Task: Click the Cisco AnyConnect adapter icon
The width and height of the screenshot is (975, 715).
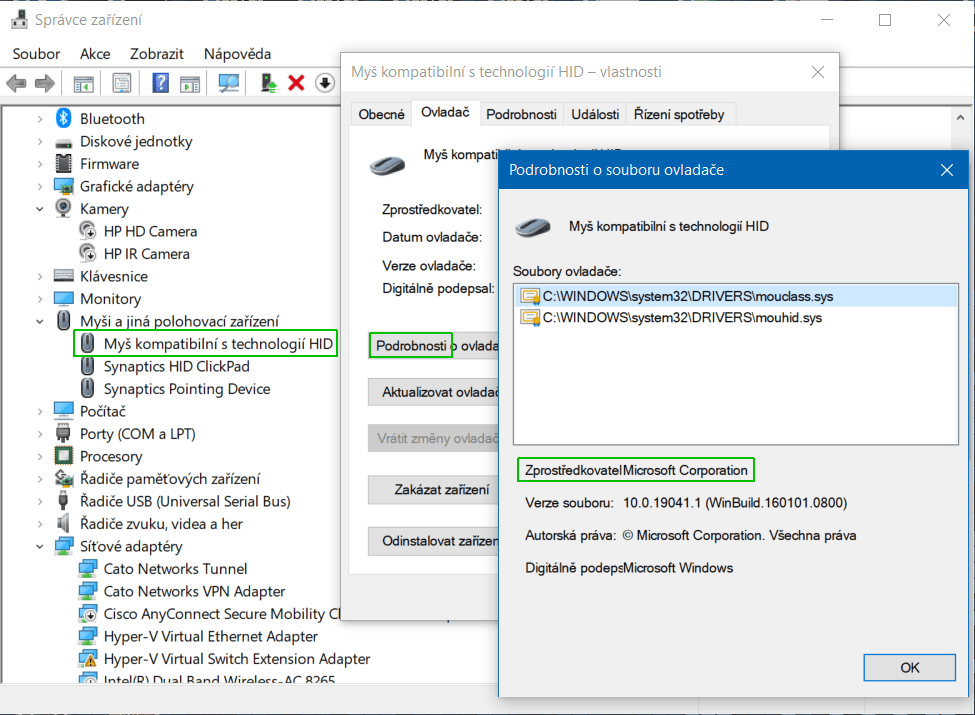Action: click(88, 614)
